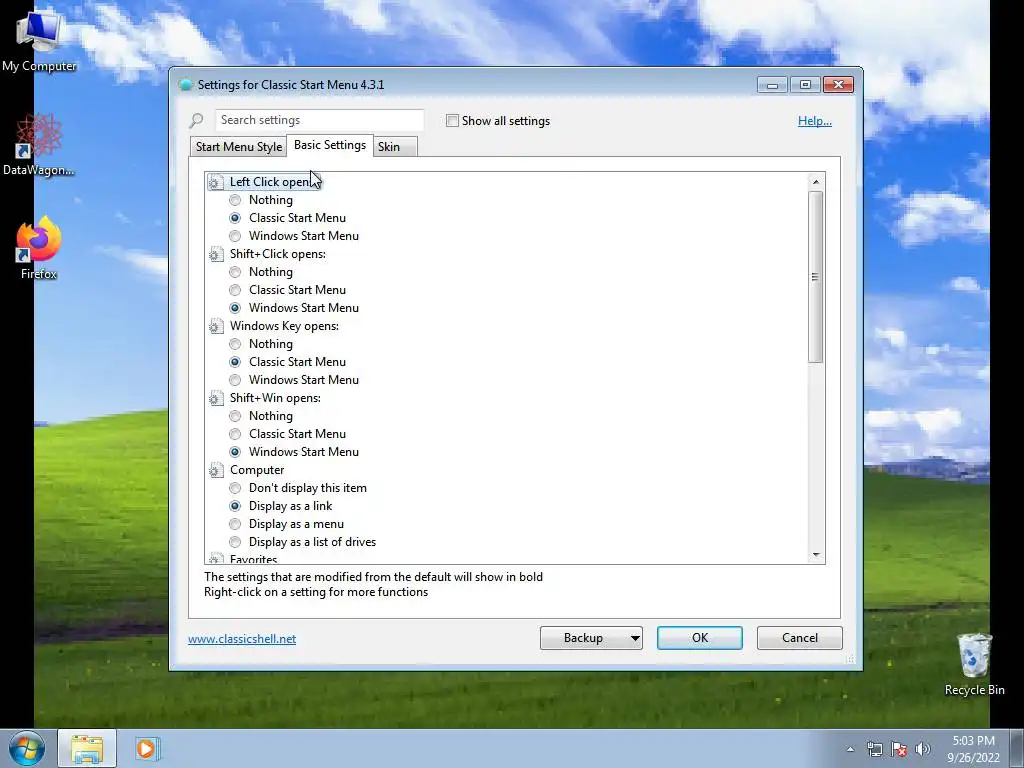The width and height of the screenshot is (1024, 768).
Task: Click the gear icon beside Windows Key opens
Action: tap(216, 326)
